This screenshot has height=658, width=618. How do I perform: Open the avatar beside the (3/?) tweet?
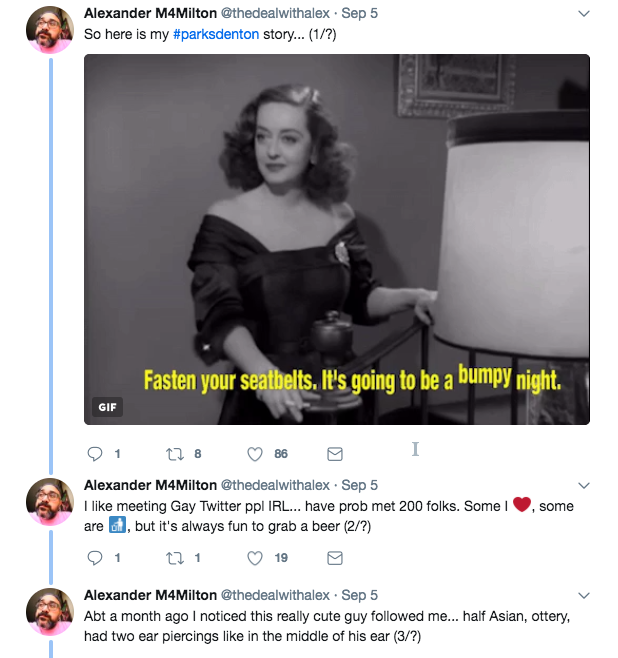(50, 612)
